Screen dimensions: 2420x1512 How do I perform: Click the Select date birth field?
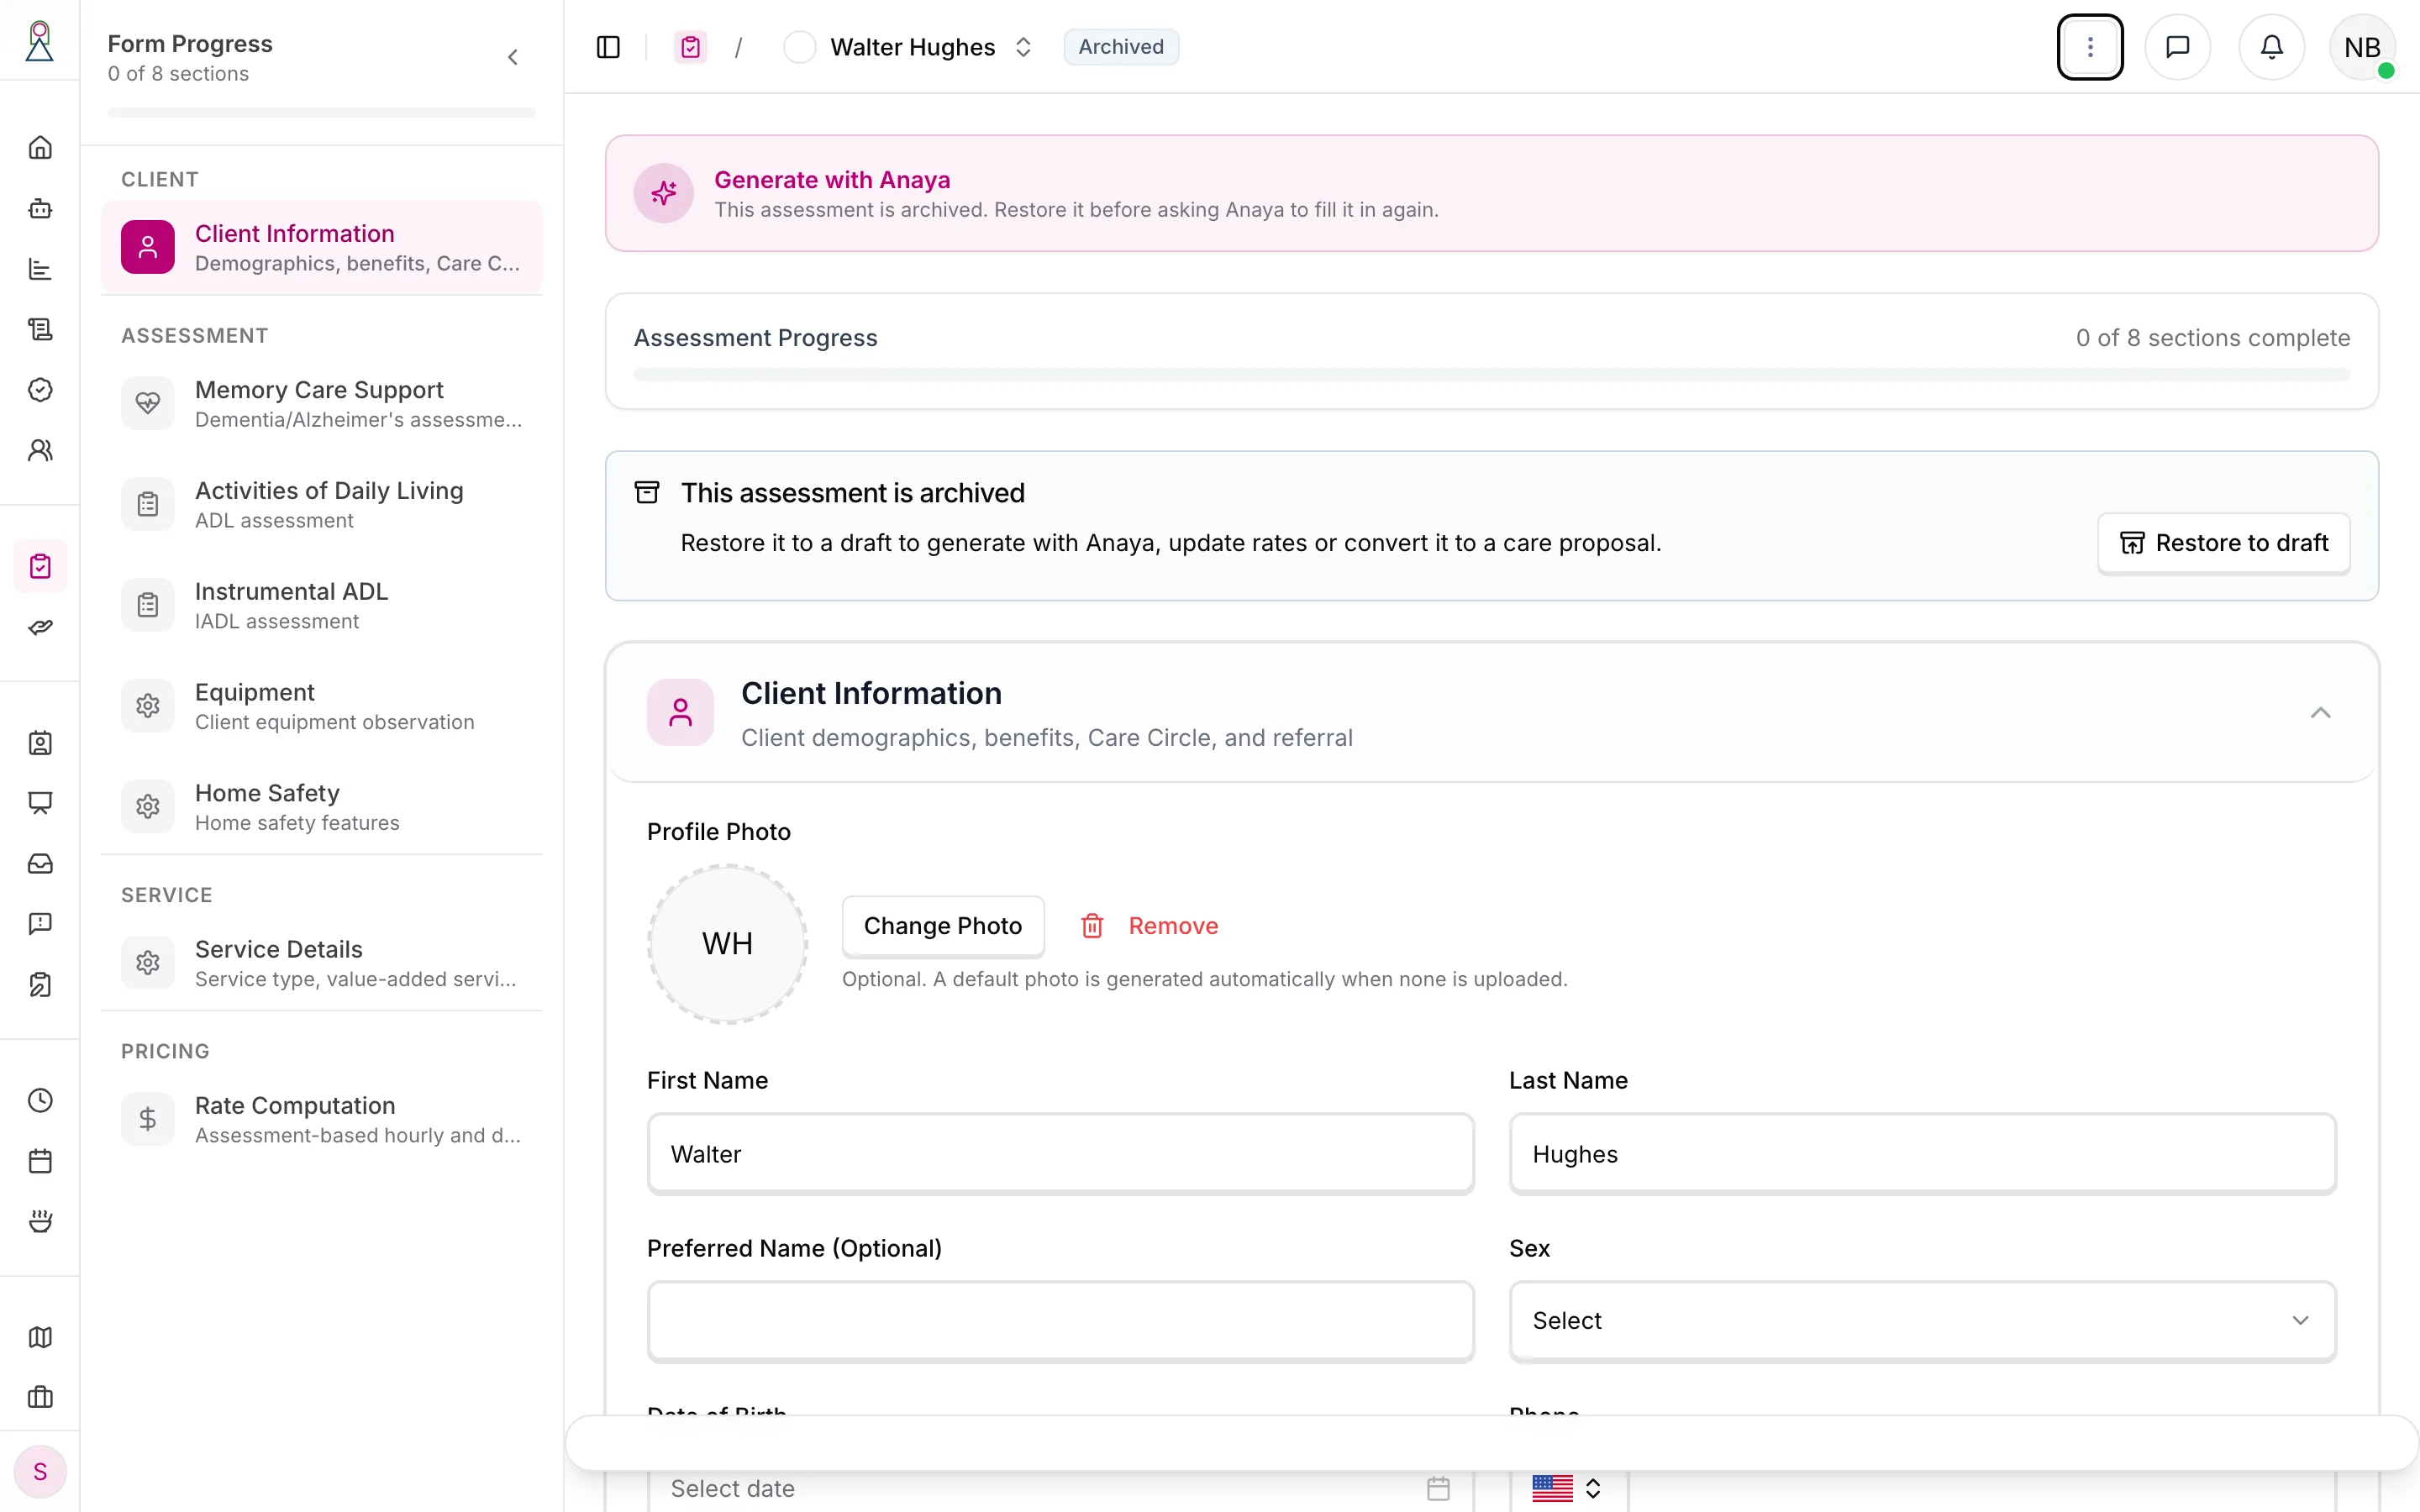pos(1060,1488)
